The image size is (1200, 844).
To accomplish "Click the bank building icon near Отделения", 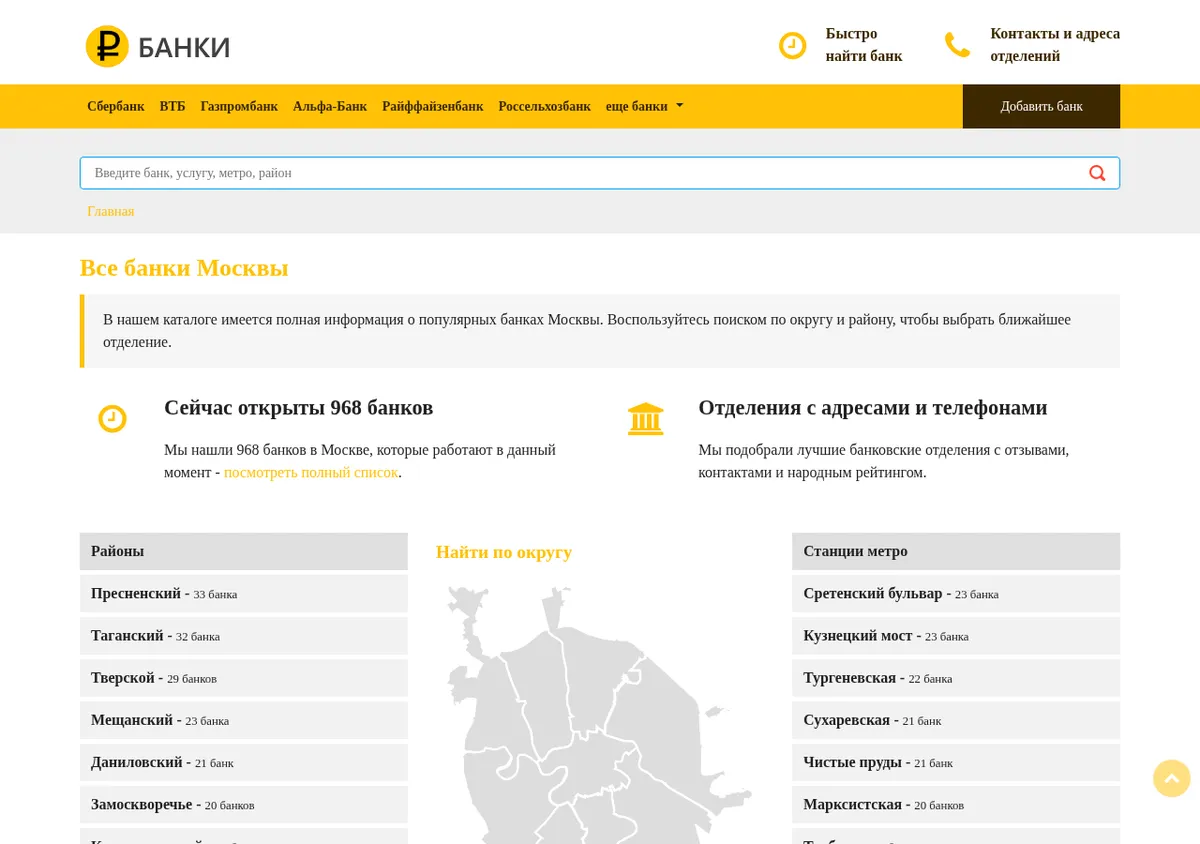I will [x=646, y=419].
